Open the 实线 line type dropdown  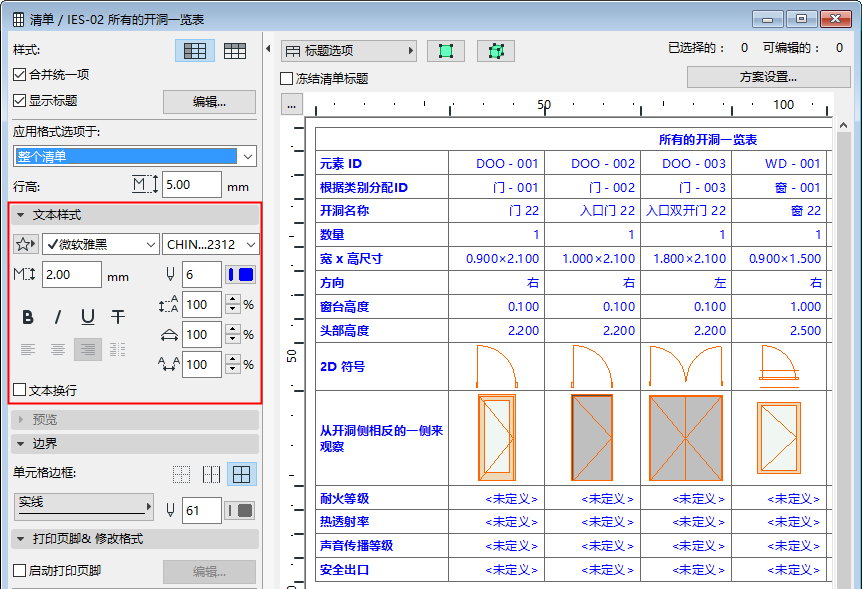pos(84,507)
